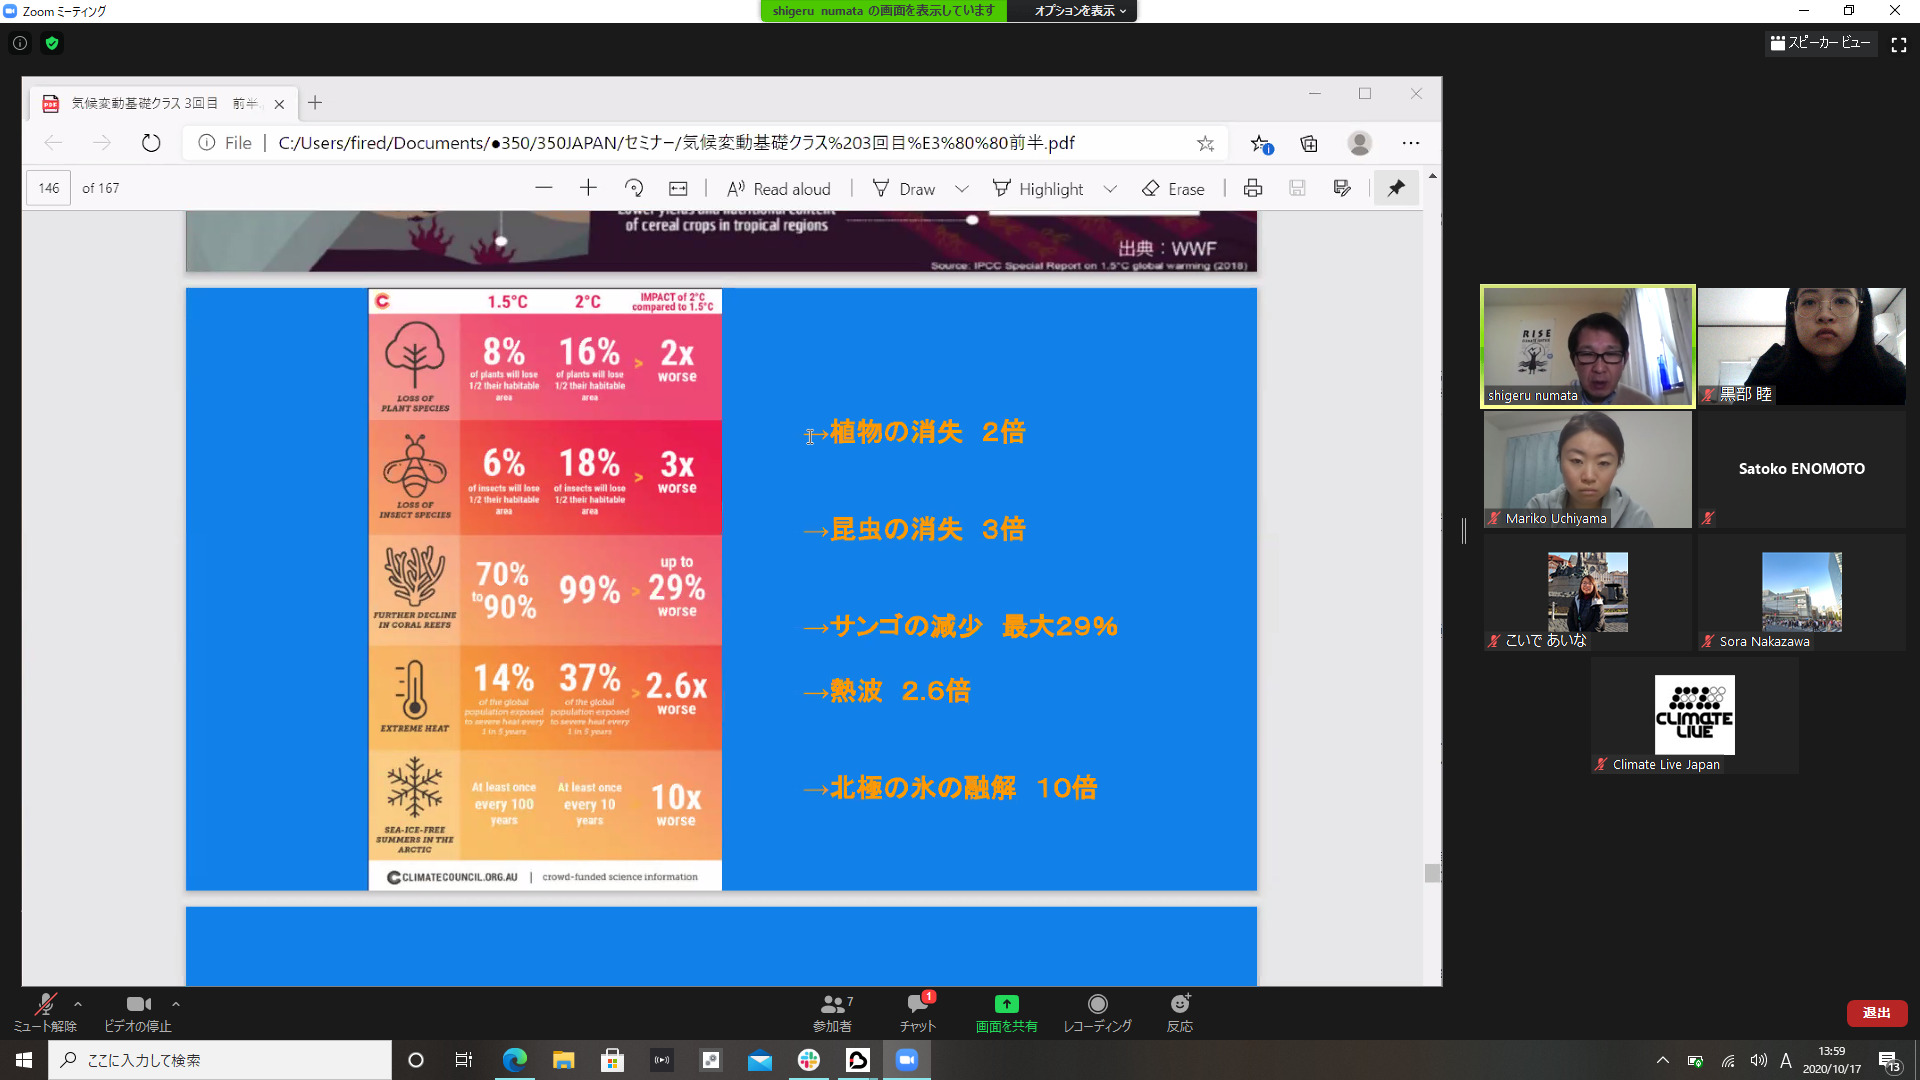Click the PDF vertical scrollbar thumb
This screenshot has width=1920, height=1080.
(x=1432, y=873)
